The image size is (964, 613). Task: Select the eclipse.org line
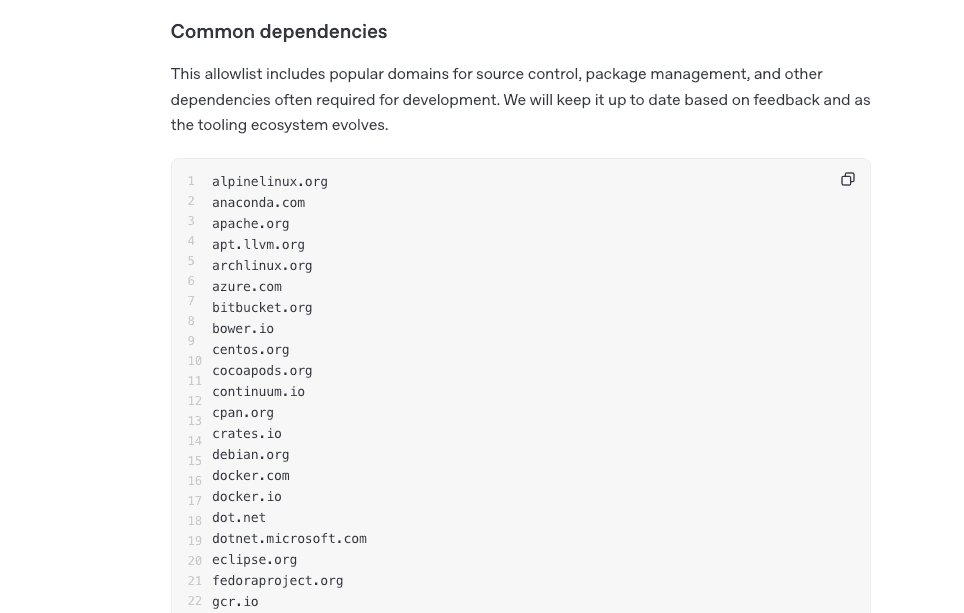point(255,560)
